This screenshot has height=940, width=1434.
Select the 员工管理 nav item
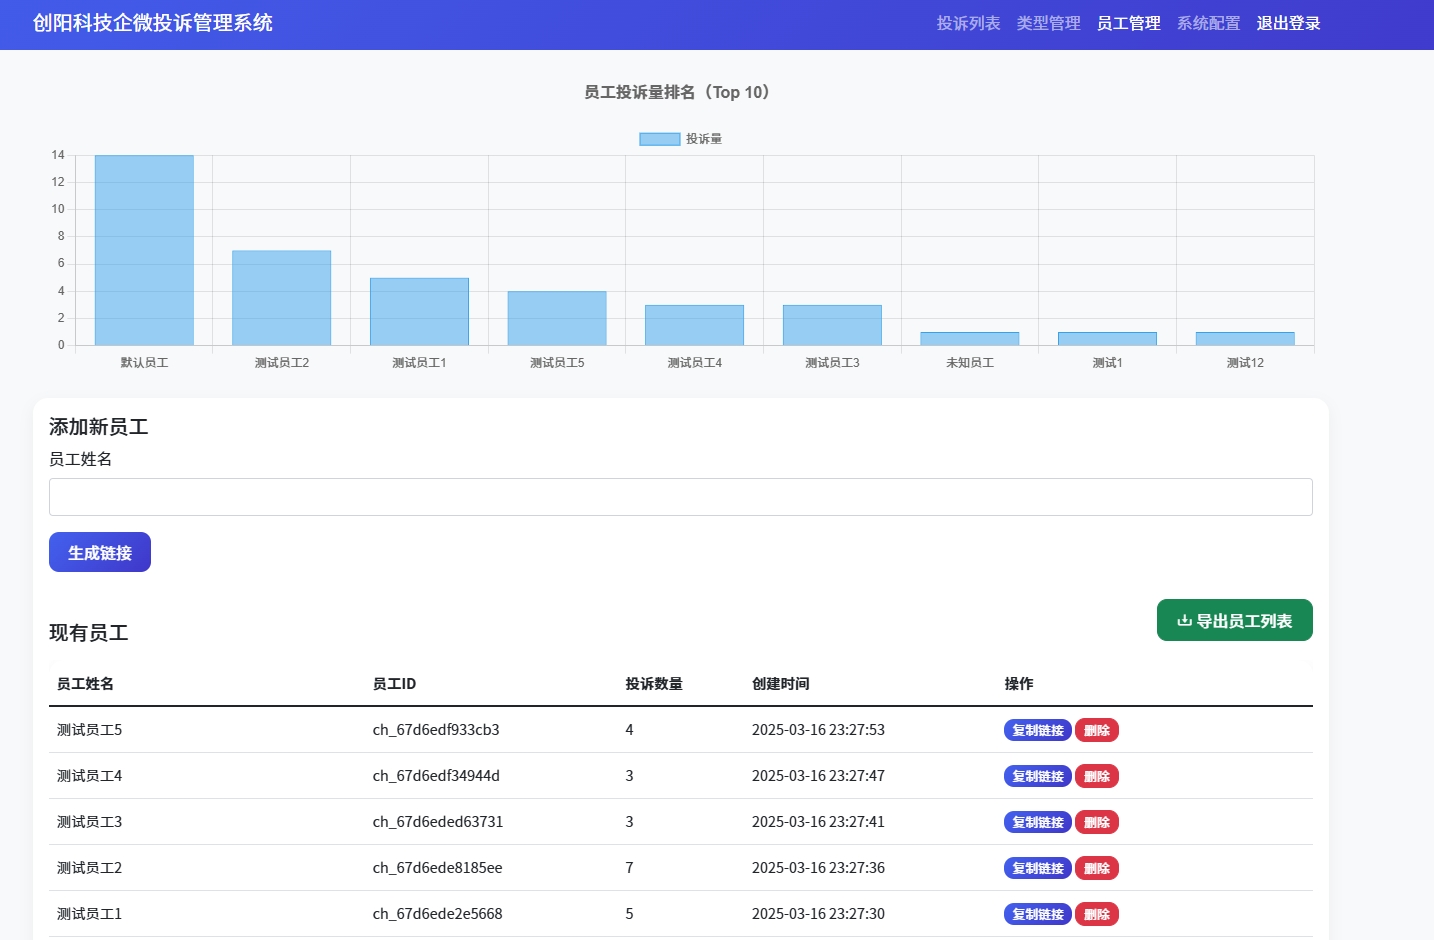click(x=1128, y=23)
